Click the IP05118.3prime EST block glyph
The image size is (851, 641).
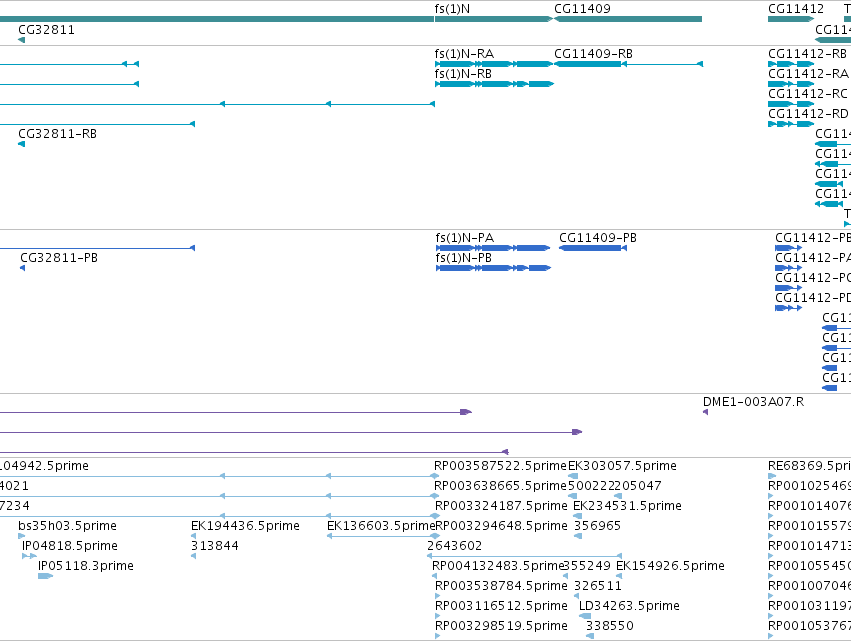(x=45, y=576)
